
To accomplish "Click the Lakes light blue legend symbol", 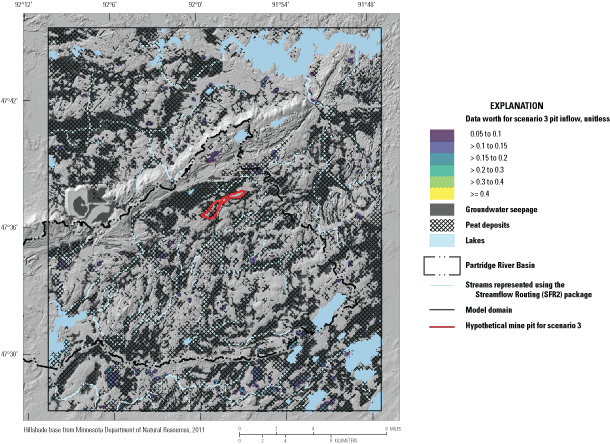I will [441, 241].
